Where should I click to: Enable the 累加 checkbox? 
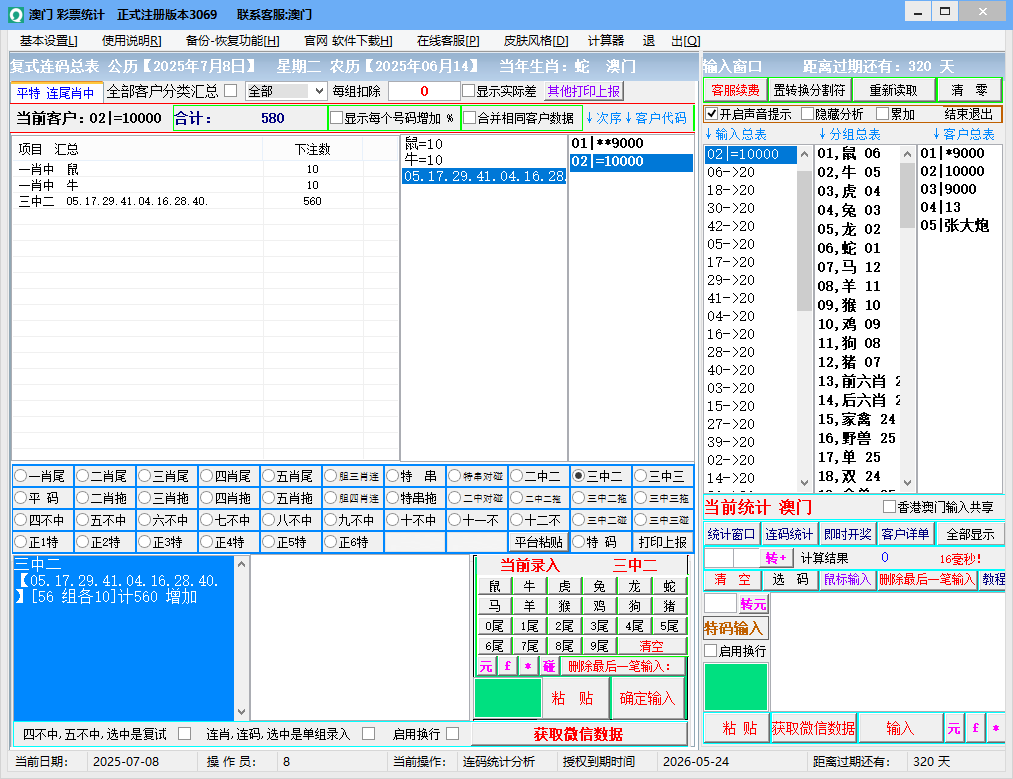[882, 114]
